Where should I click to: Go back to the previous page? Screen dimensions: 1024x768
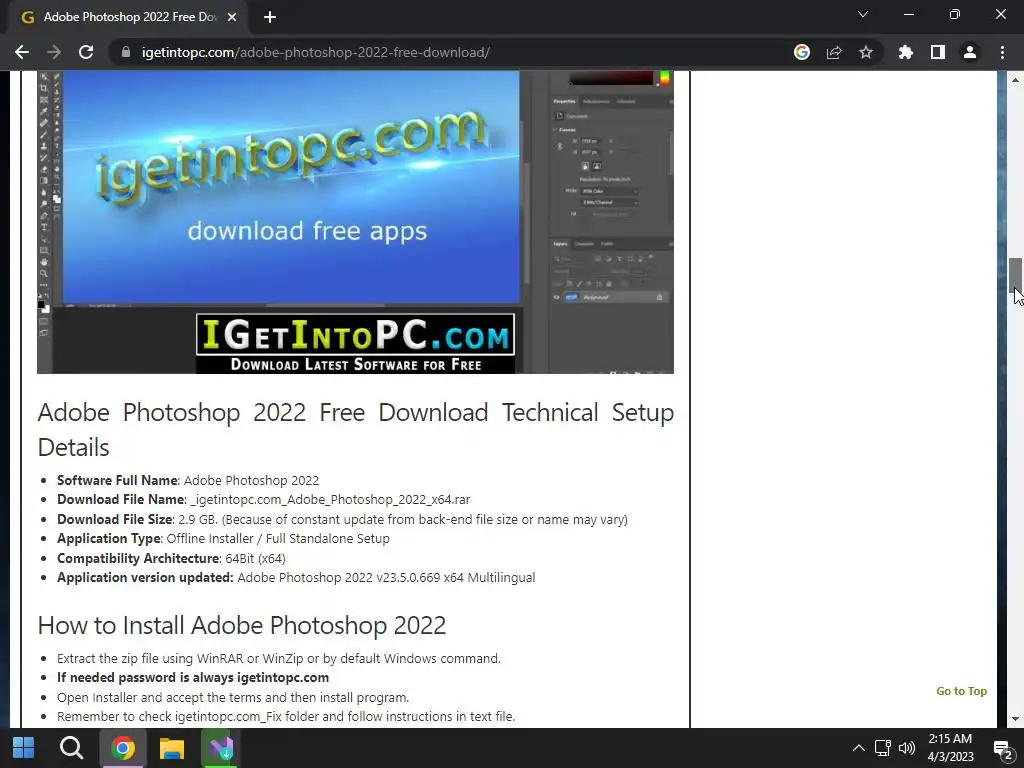click(22, 52)
